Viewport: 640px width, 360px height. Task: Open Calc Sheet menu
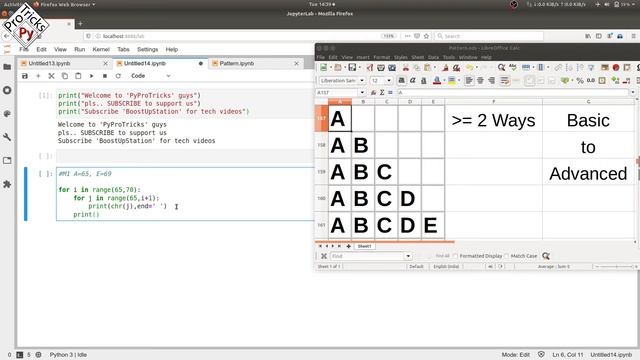418,57
